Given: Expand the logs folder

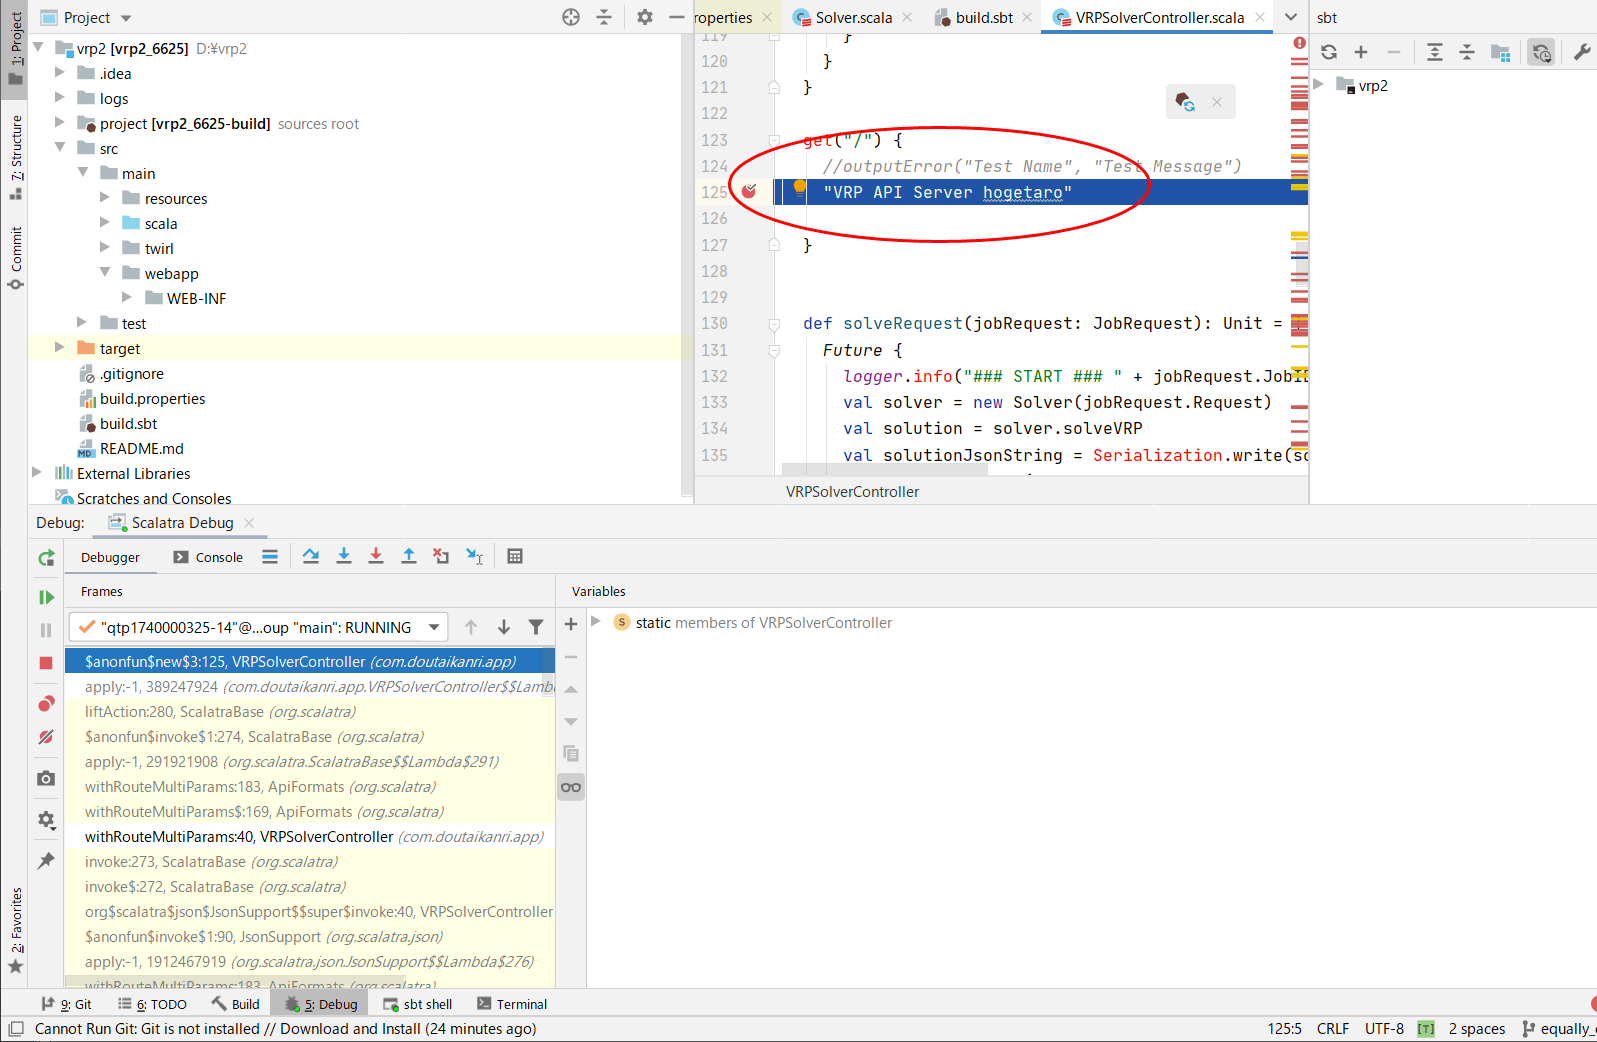Looking at the screenshot, I should click(60, 98).
